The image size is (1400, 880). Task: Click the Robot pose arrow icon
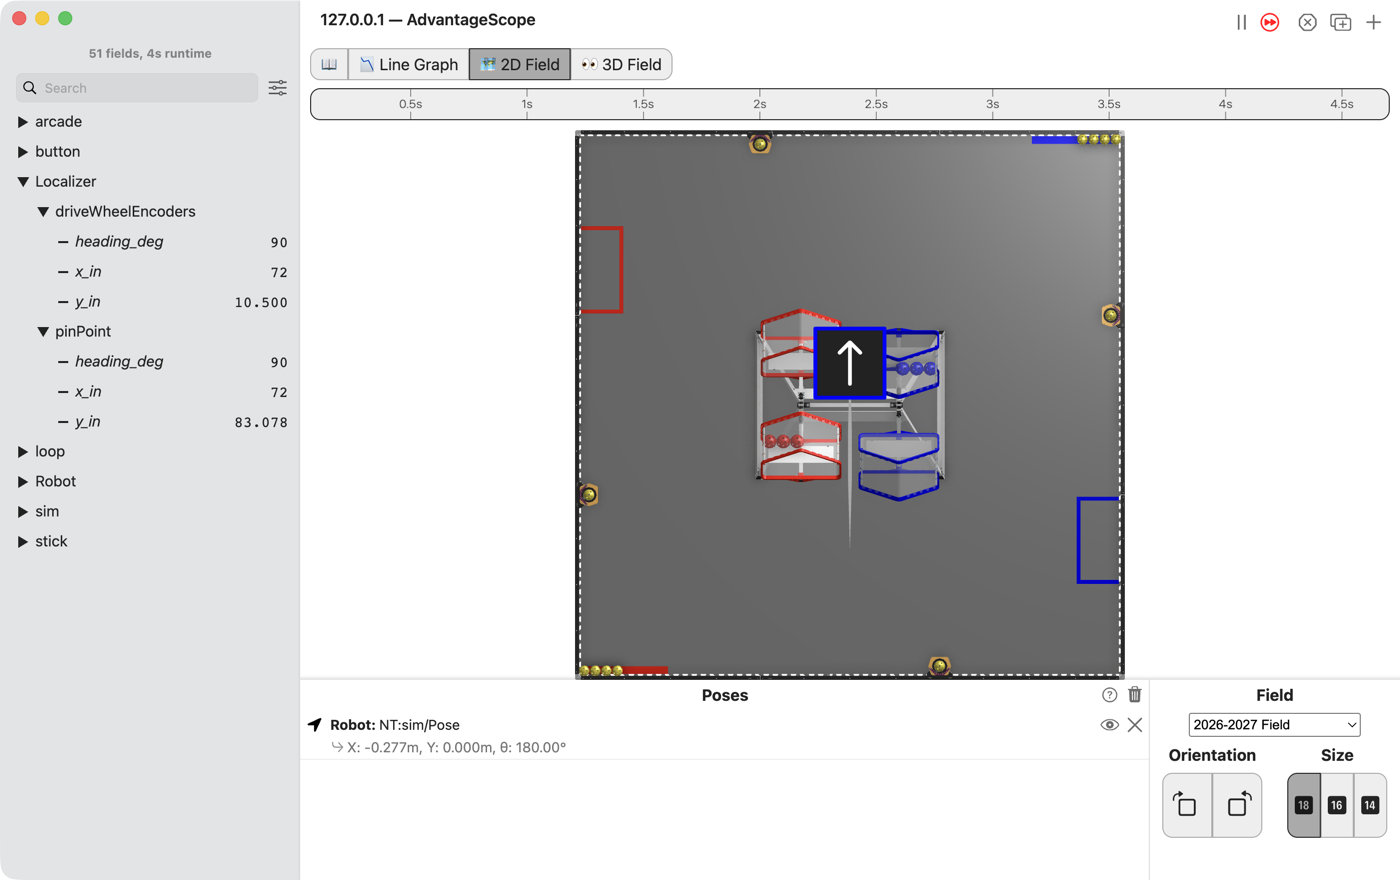pos(315,725)
